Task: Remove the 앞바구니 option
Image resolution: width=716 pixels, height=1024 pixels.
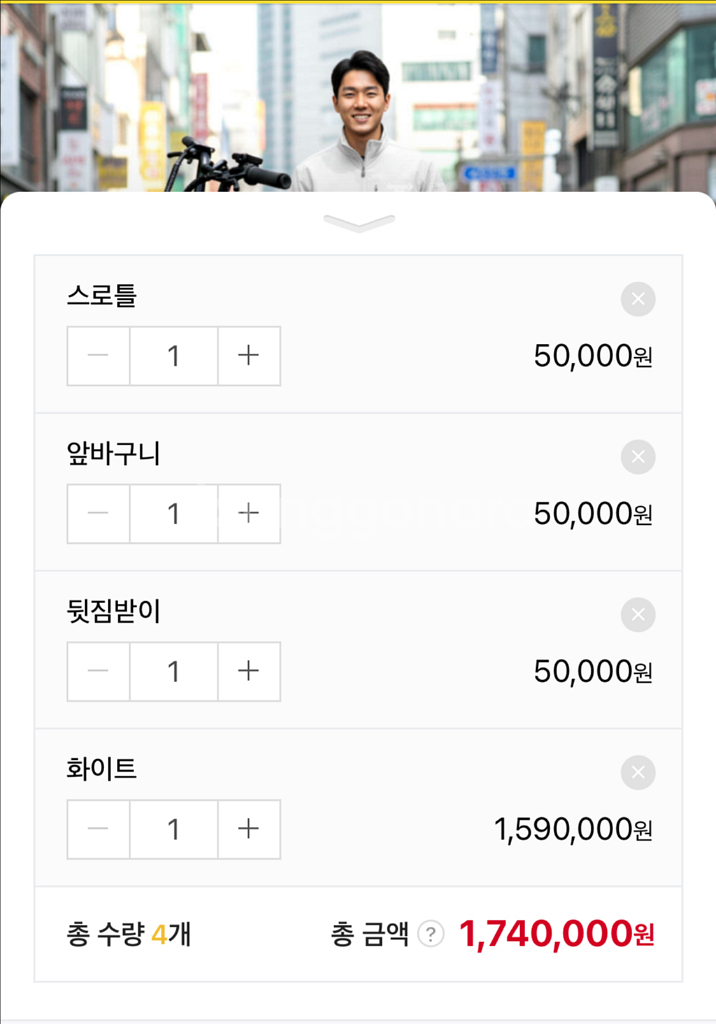Action: click(637, 457)
